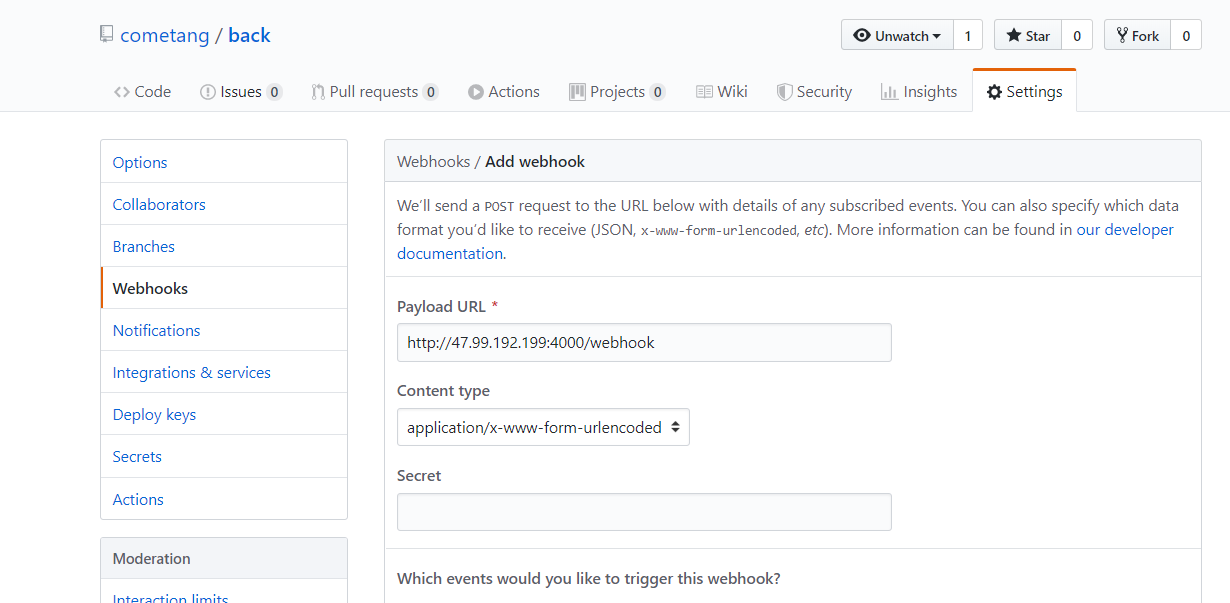
Task: Open Actions in the settings sidebar
Action: pos(224,499)
